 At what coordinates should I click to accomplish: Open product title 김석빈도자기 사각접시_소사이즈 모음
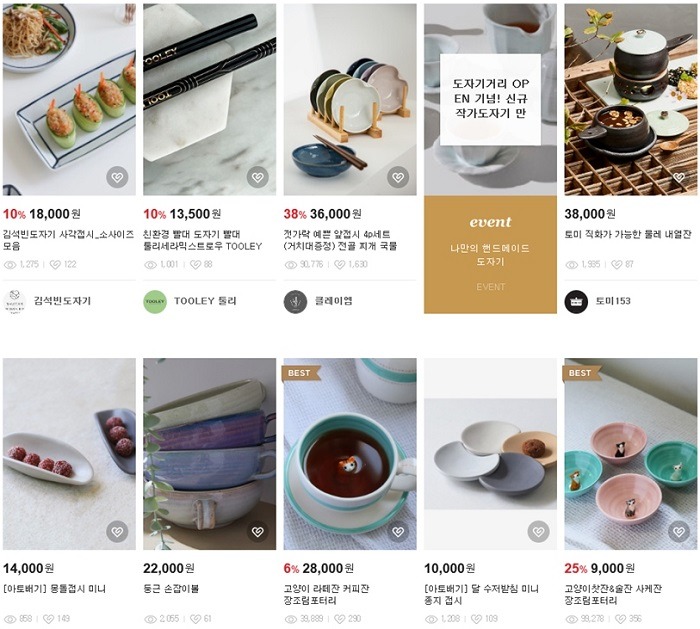point(68,239)
